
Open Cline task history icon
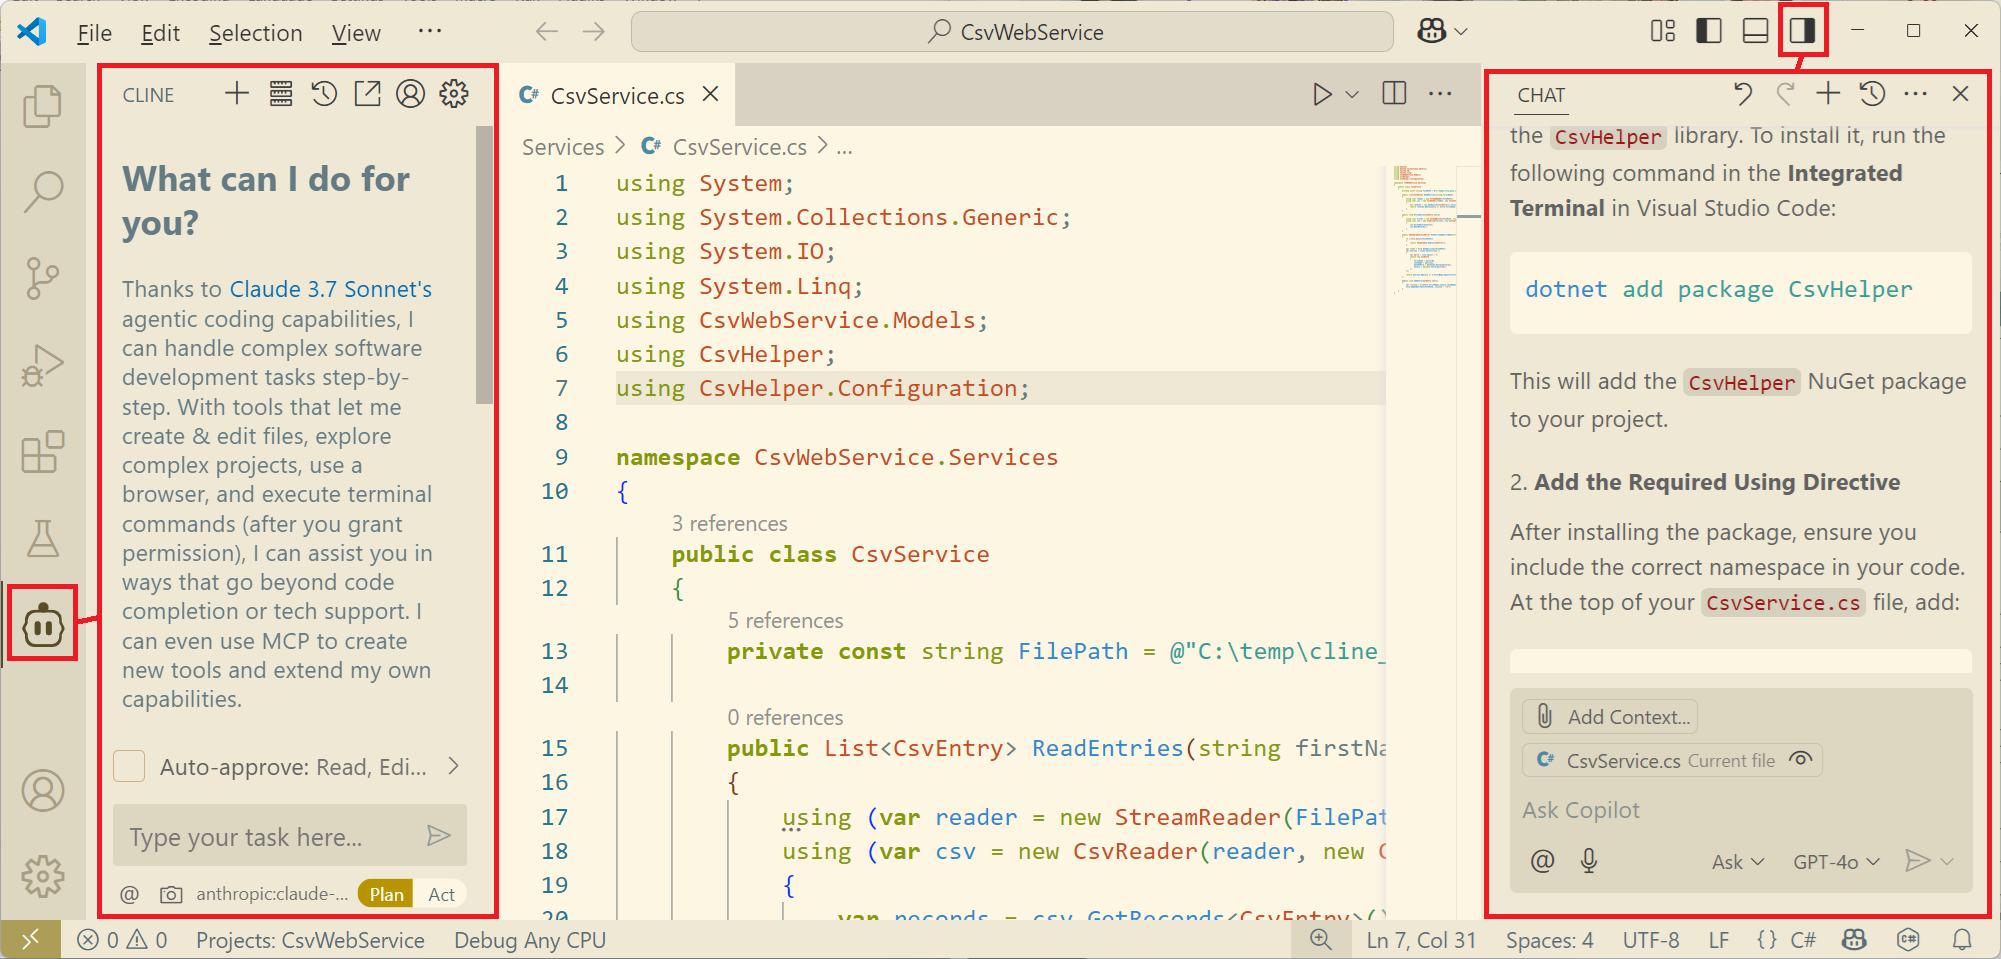tap(324, 94)
